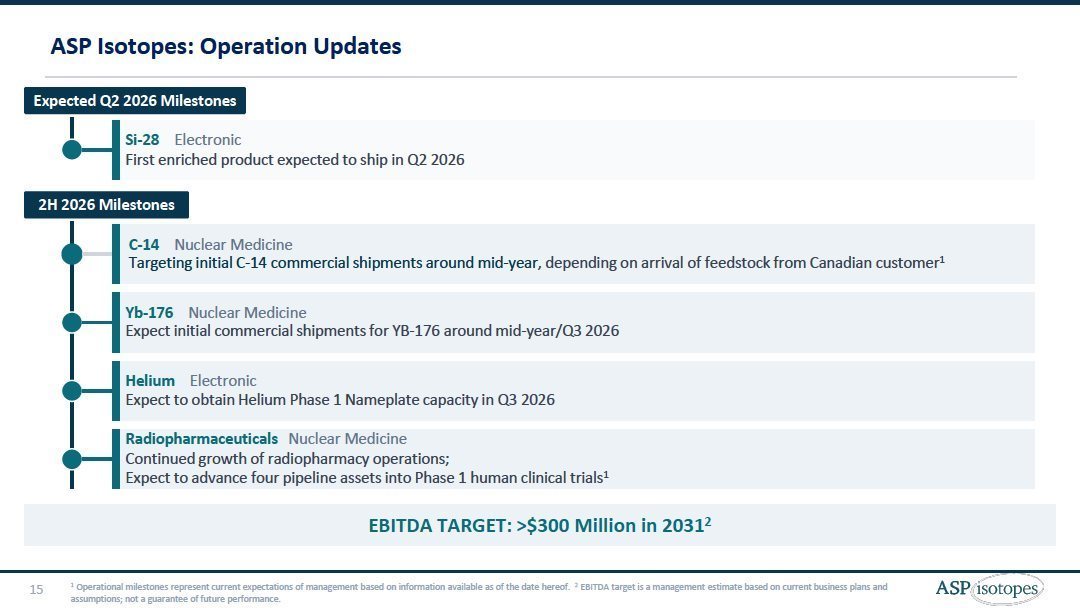Click the EBITDA TARGET banner
Screen dimensions: 1080x608
[x=539, y=525]
